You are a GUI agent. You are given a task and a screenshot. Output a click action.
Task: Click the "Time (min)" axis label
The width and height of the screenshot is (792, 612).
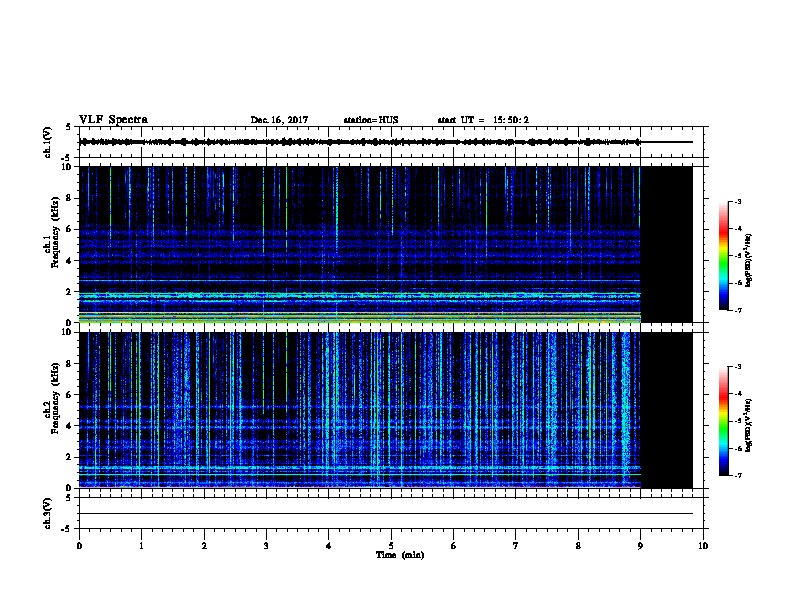(x=400, y=555)
